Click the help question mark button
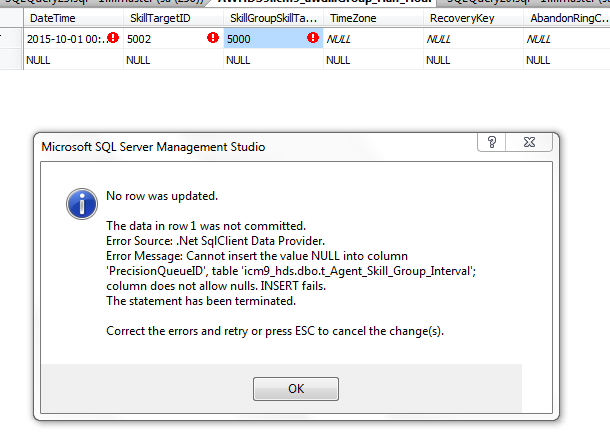 (x=492, y=144)
